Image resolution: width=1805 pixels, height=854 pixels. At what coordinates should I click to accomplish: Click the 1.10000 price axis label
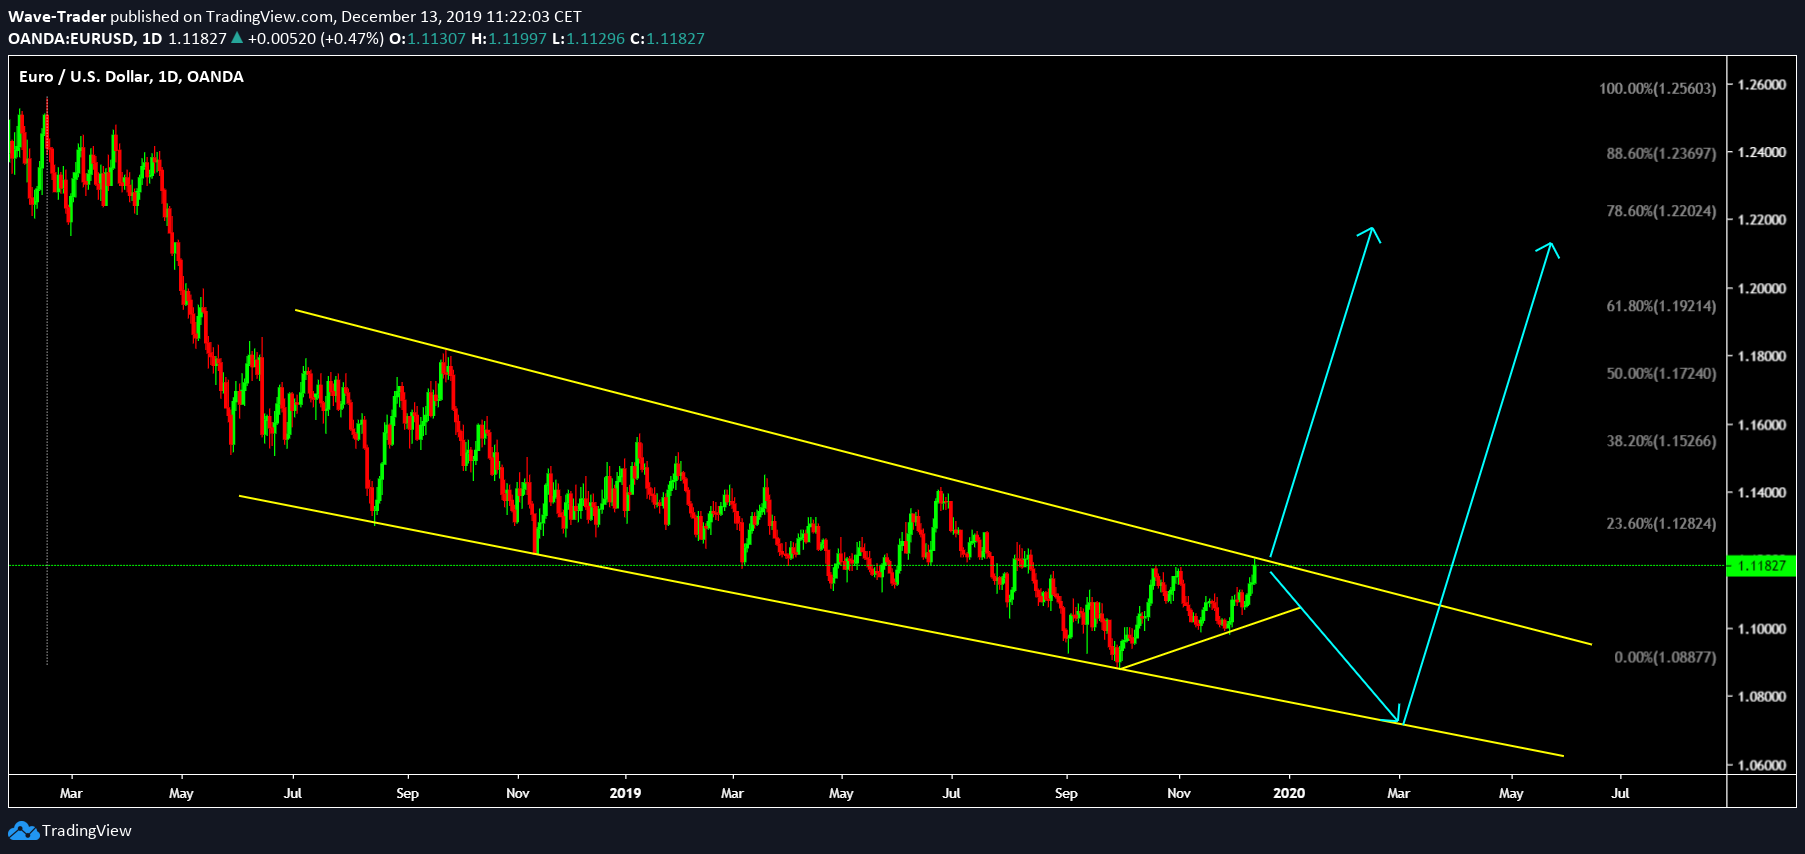[x=1762, y=628]
